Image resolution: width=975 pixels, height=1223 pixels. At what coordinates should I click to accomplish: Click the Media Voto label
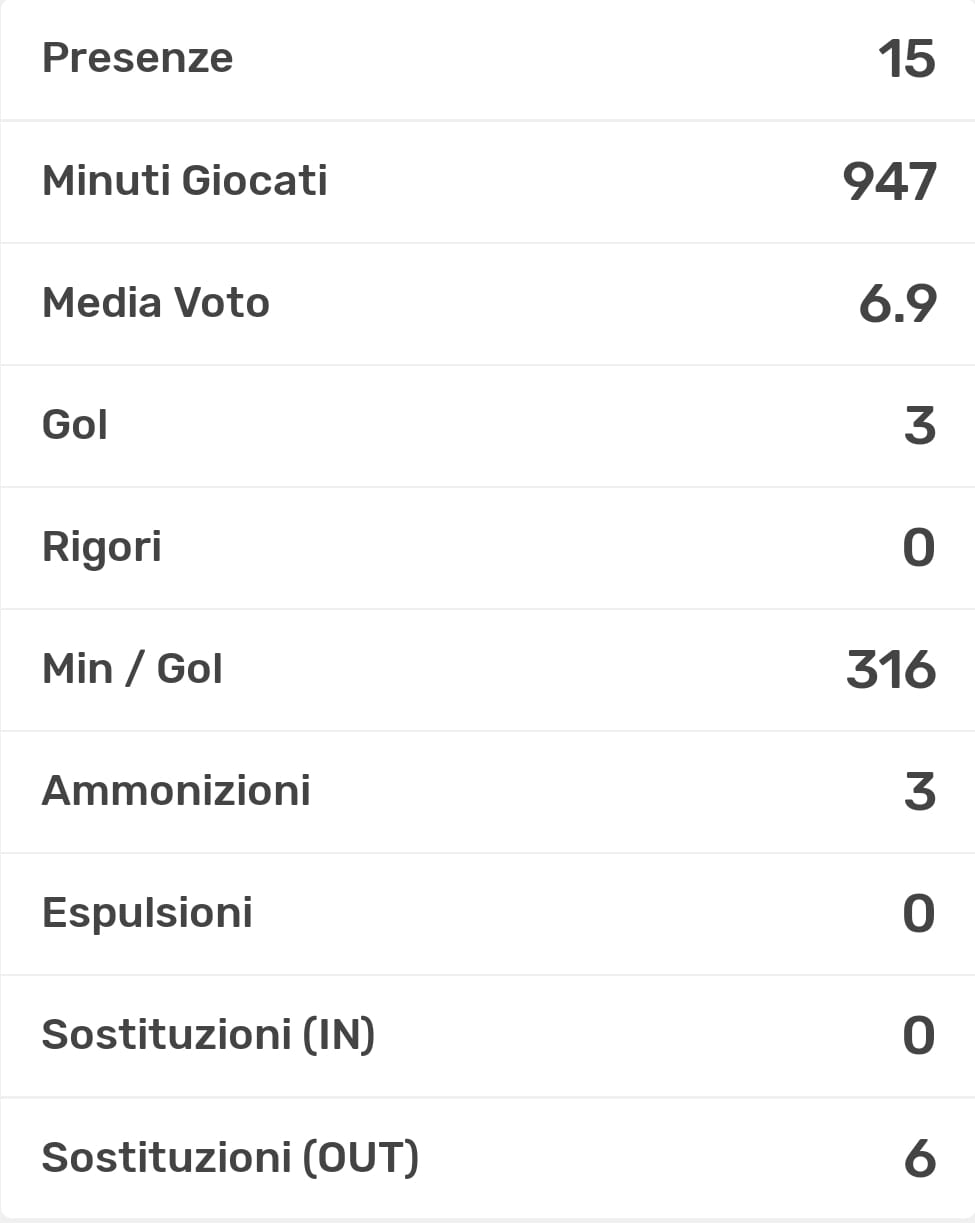[x=155, y=303]
